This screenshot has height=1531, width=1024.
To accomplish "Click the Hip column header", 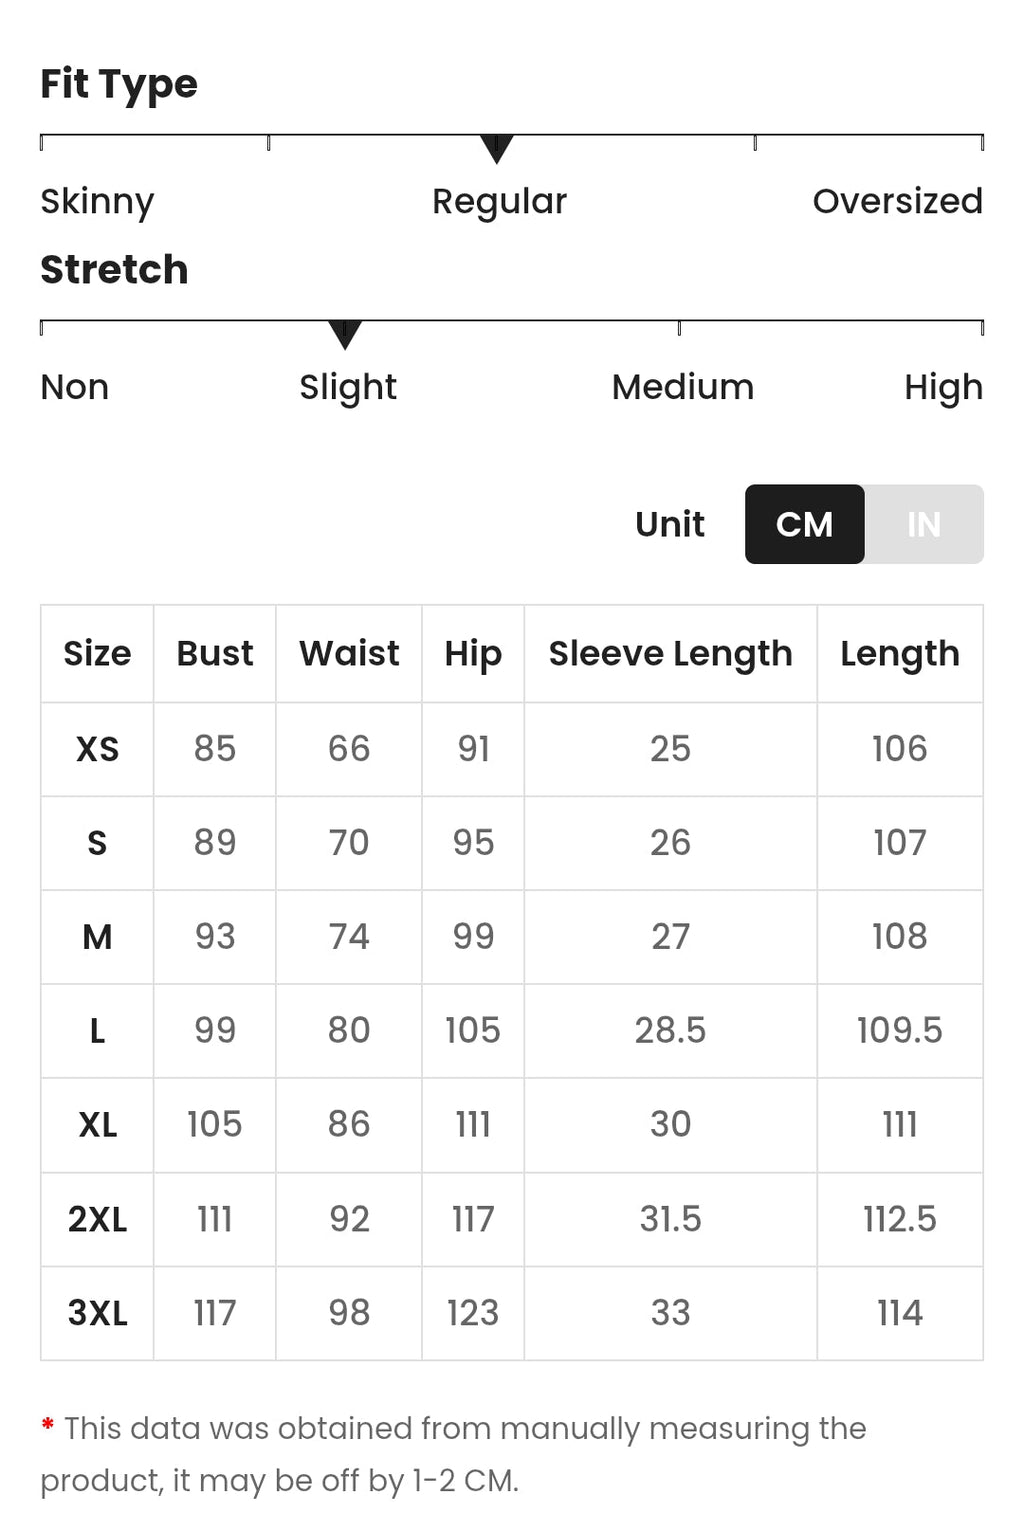I will 473,654.
